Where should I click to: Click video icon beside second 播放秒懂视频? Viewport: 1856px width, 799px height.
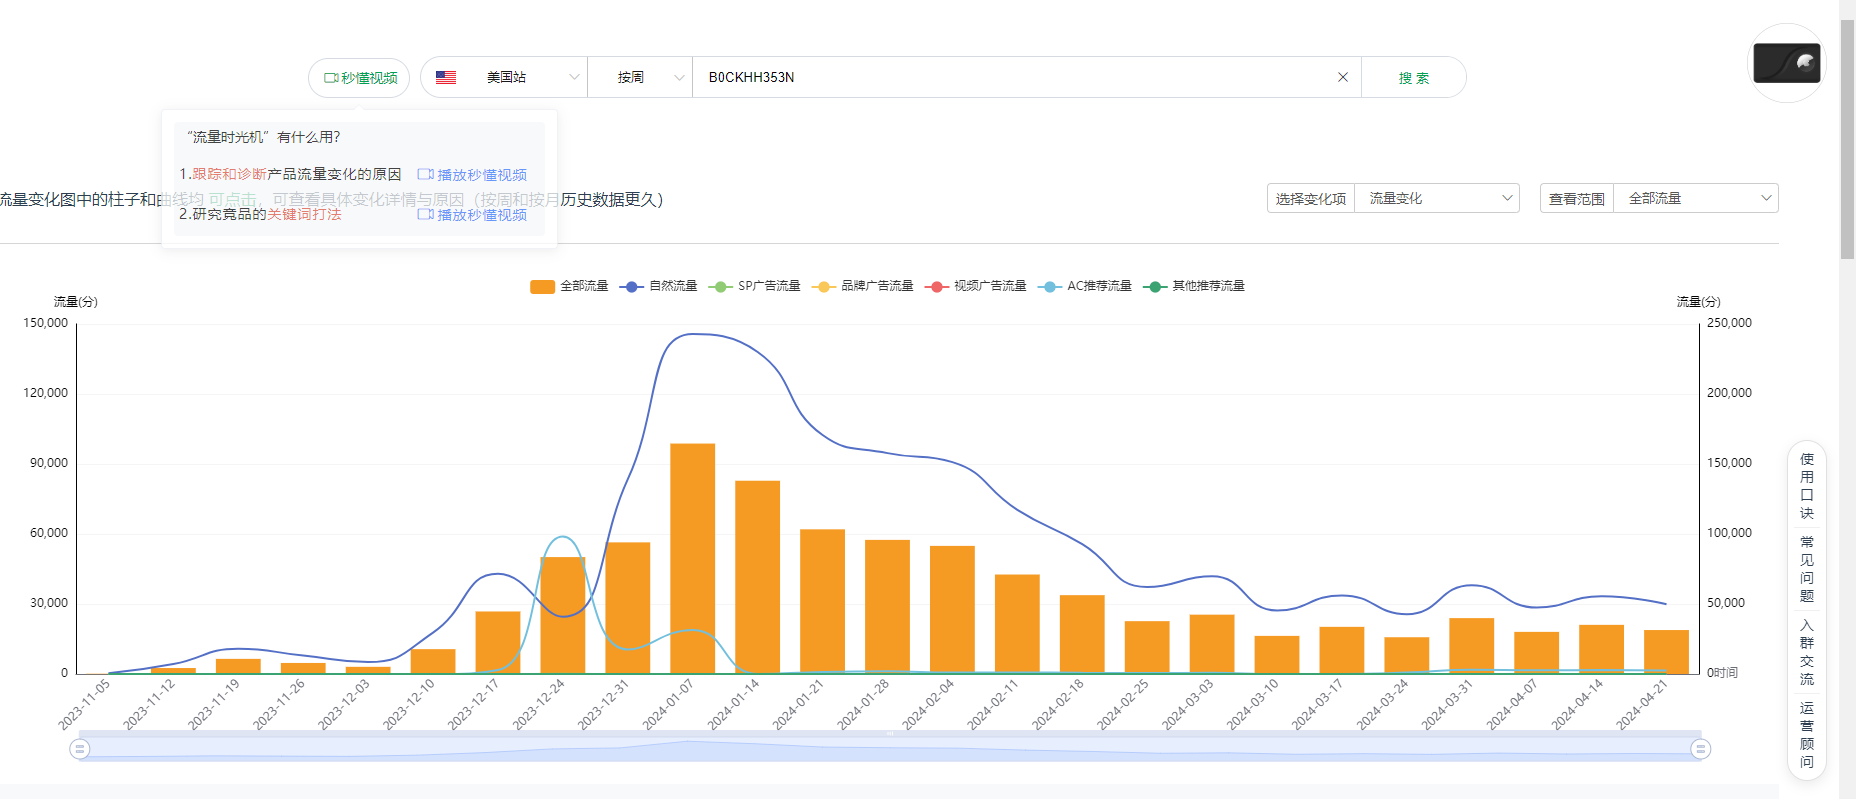point(425,214)
